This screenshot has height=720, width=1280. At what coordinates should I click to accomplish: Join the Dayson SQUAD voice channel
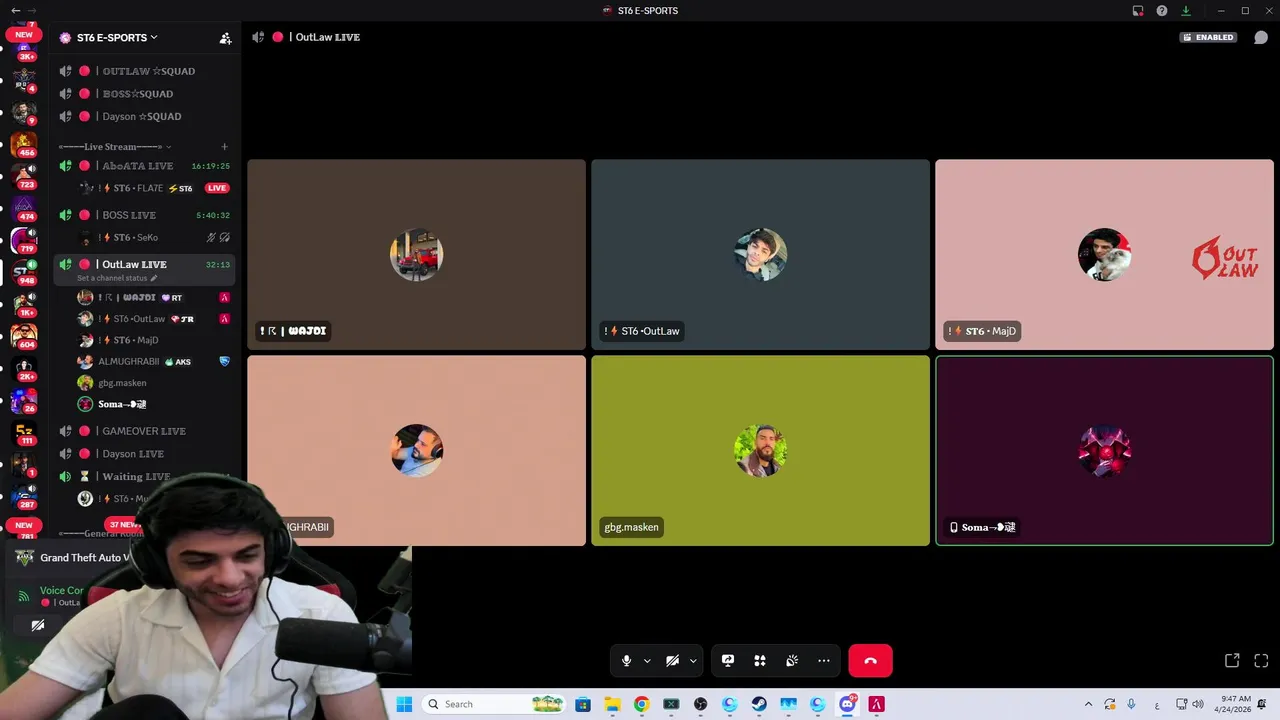tap(146, 116)
